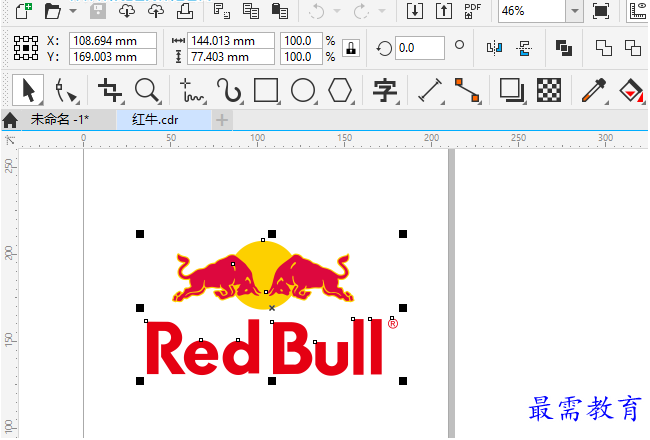Click the ruler origin corner icon
This screenshot has width=650, height=440.
click(10, 141)
